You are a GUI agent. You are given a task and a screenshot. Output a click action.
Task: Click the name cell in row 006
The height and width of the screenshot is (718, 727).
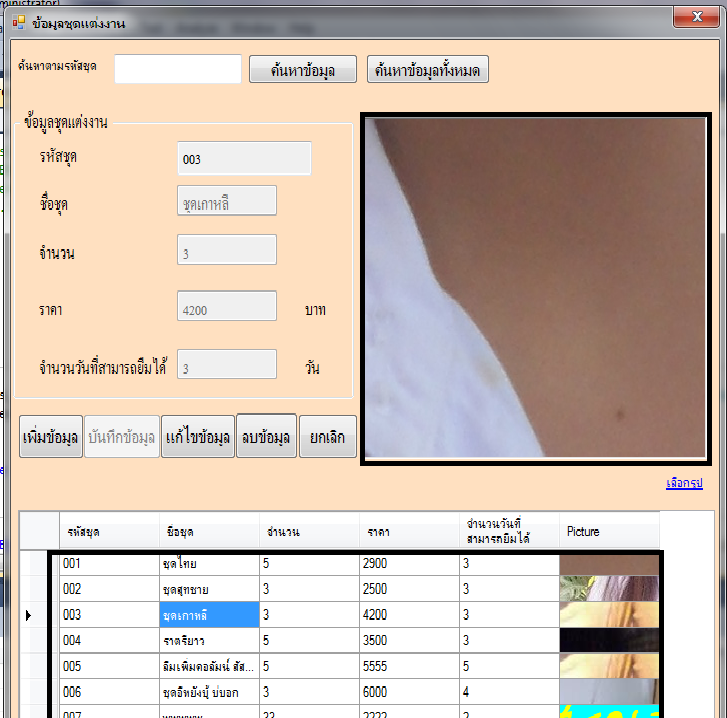tap(210, 692)
